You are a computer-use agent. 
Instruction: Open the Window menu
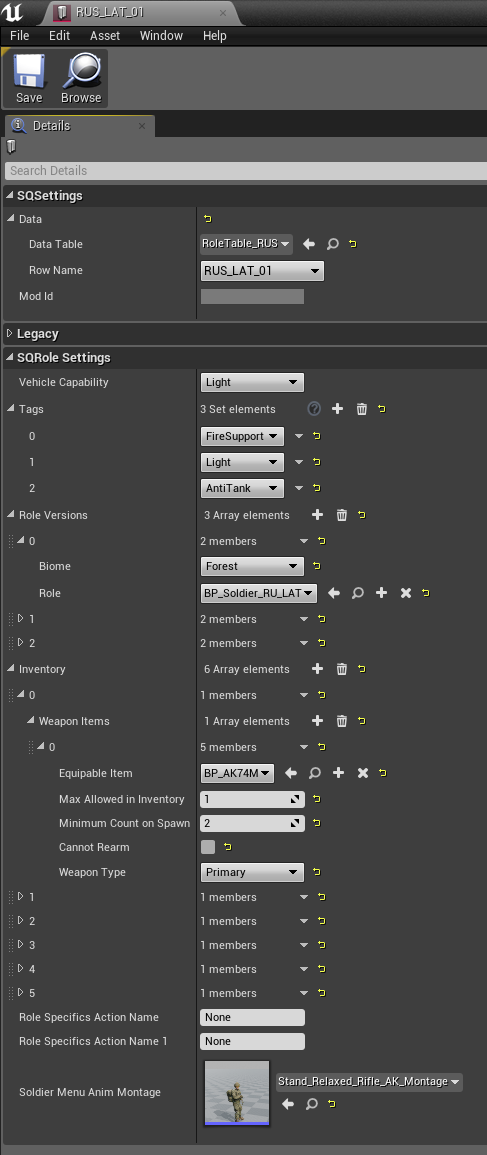click(x=161, y=35)
